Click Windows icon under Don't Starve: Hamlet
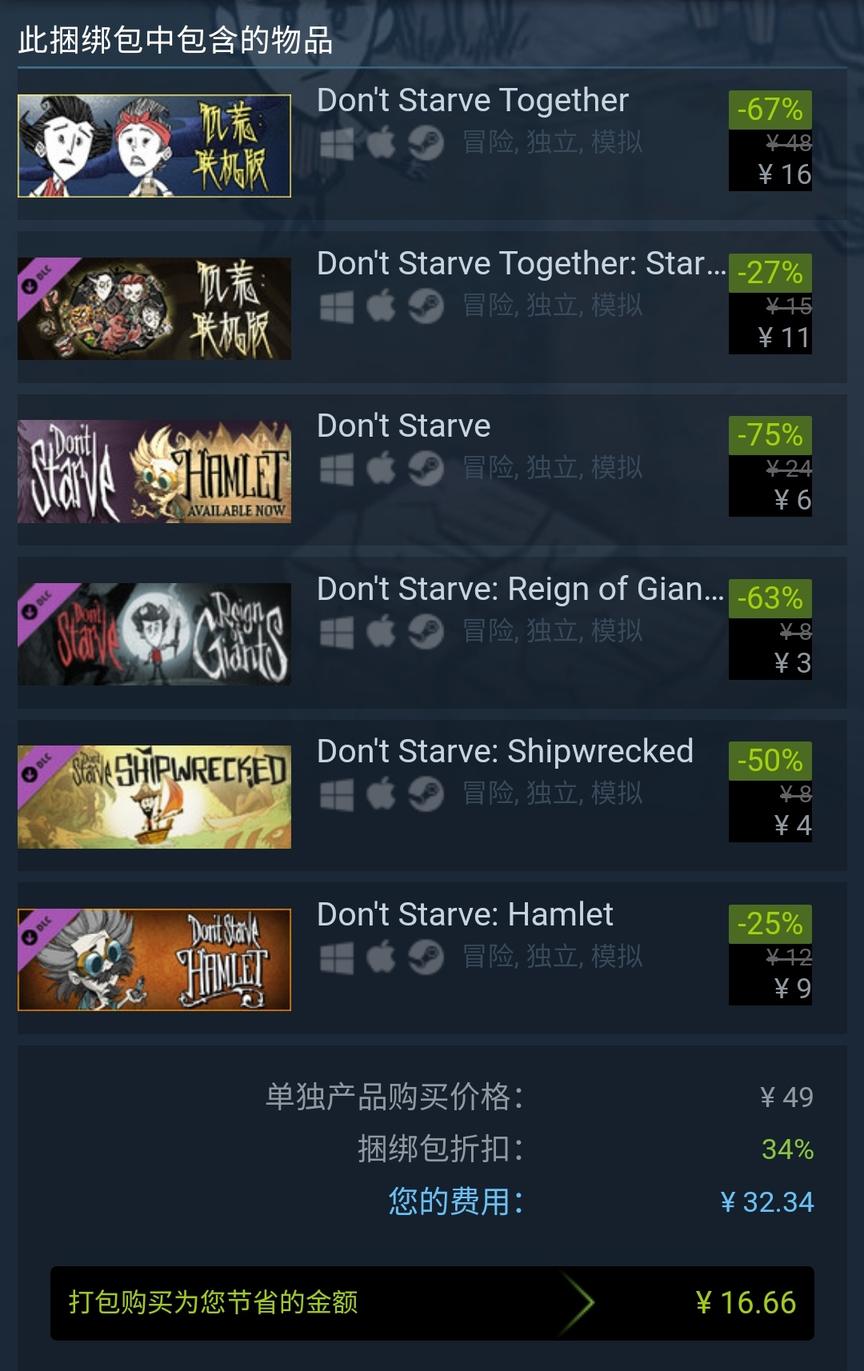864x1371 pixels. coord(336,957)
